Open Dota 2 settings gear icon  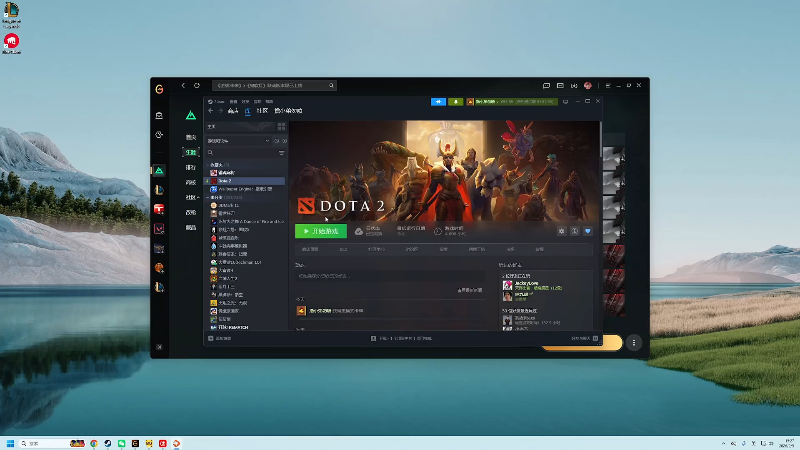pos(562,231)
